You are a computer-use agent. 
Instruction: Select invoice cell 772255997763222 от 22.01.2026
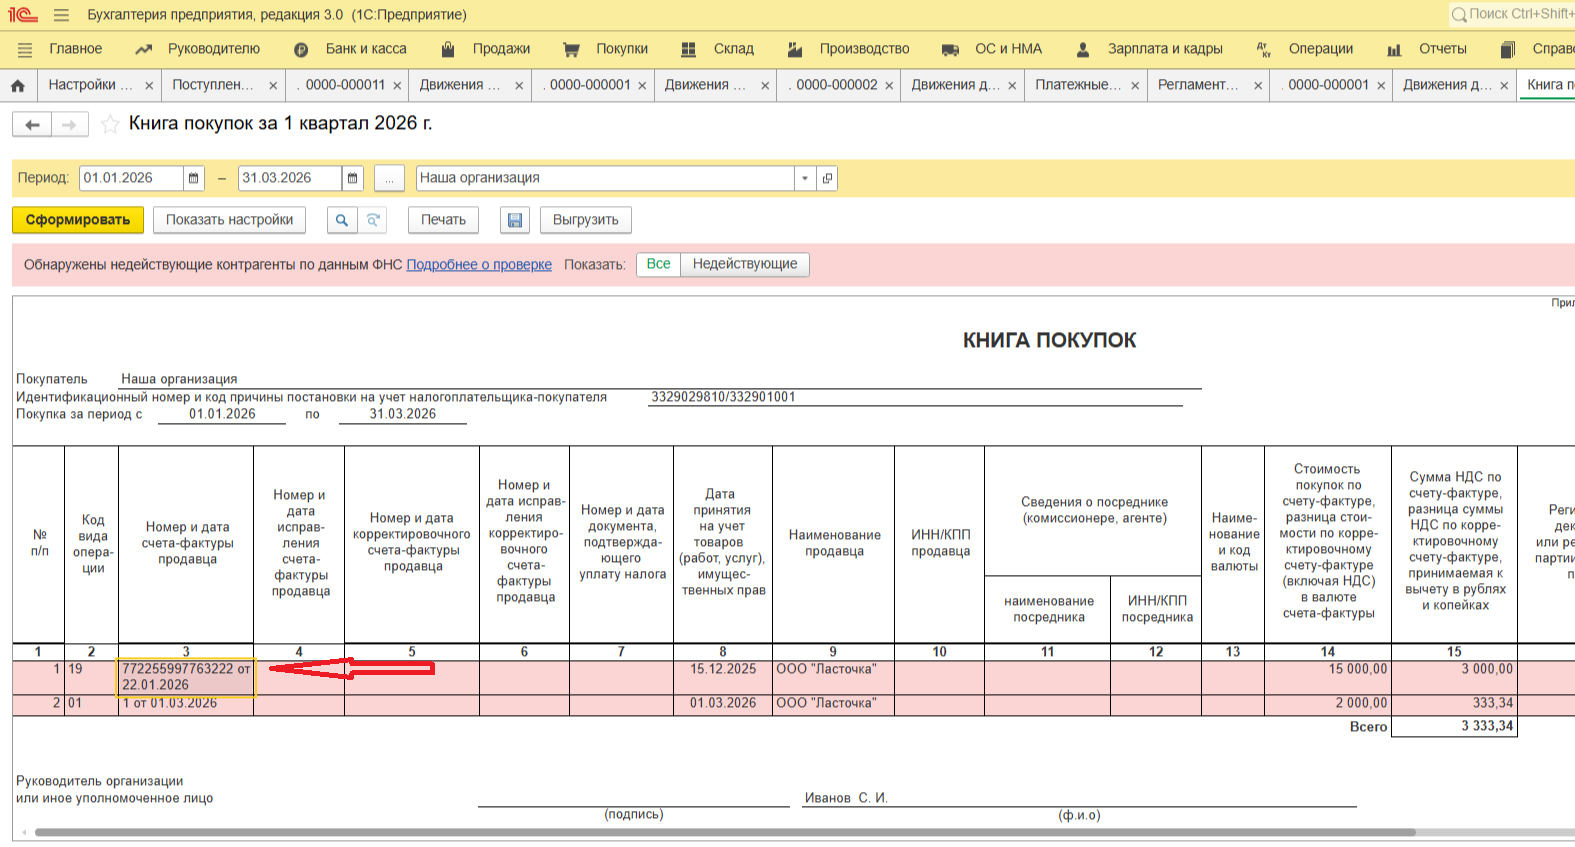(x=186, y=677)
